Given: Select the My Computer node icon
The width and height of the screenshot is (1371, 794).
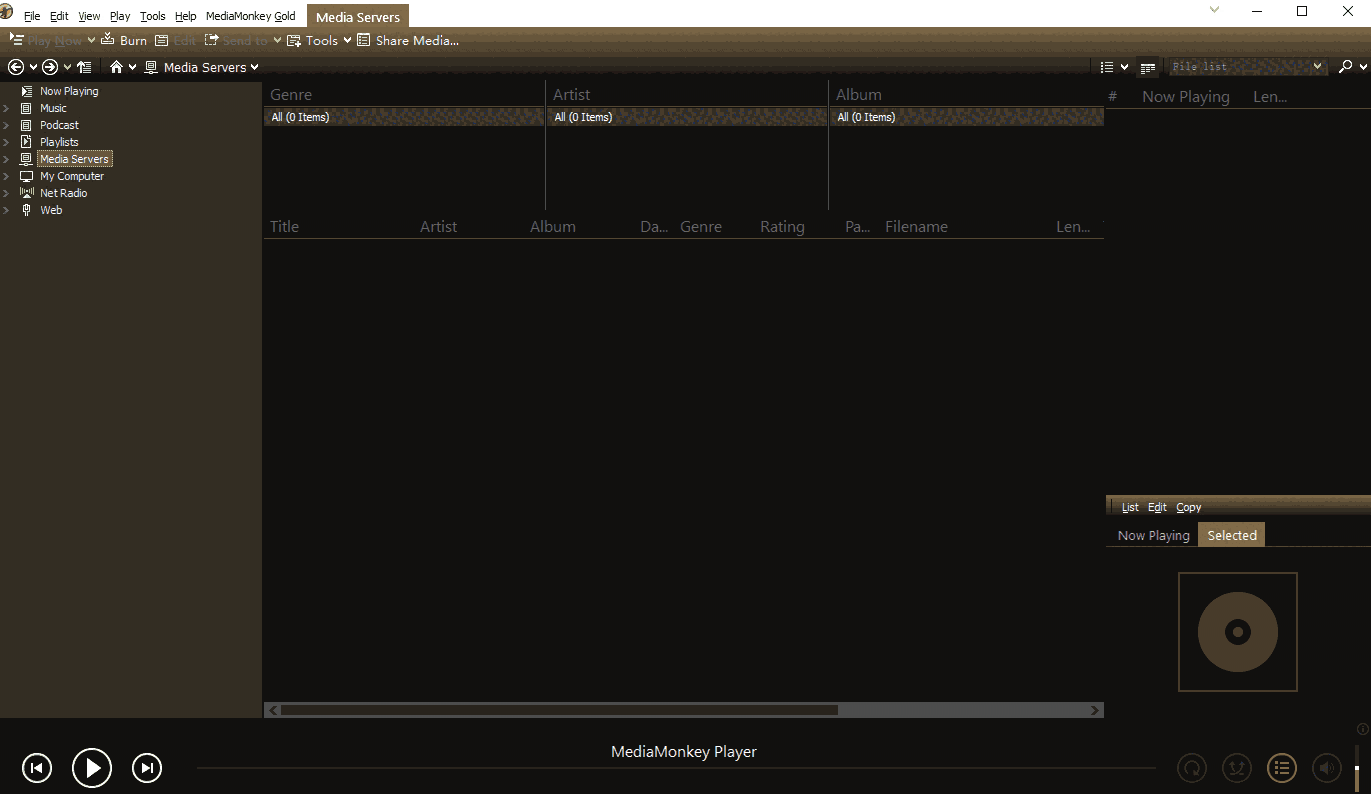Looking at the screenshot, I should point(27,176).
